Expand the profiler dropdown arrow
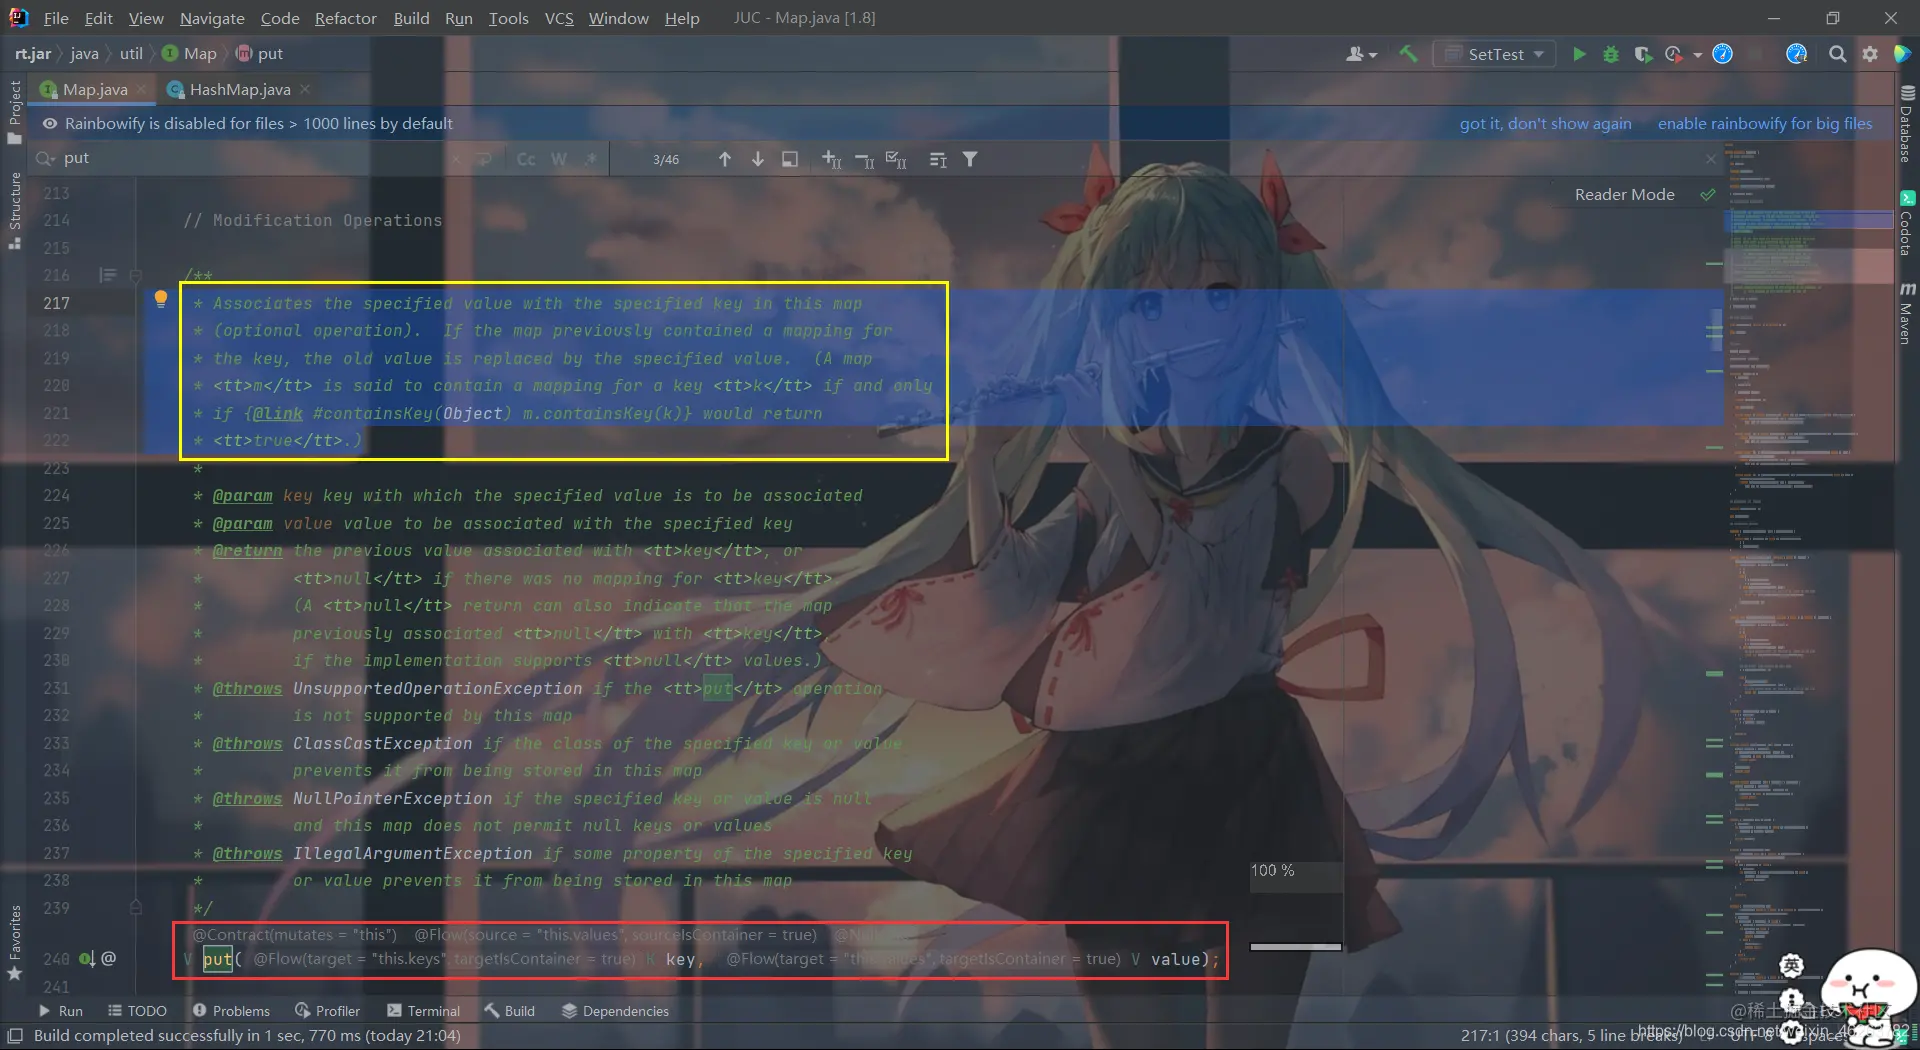 1698,55
